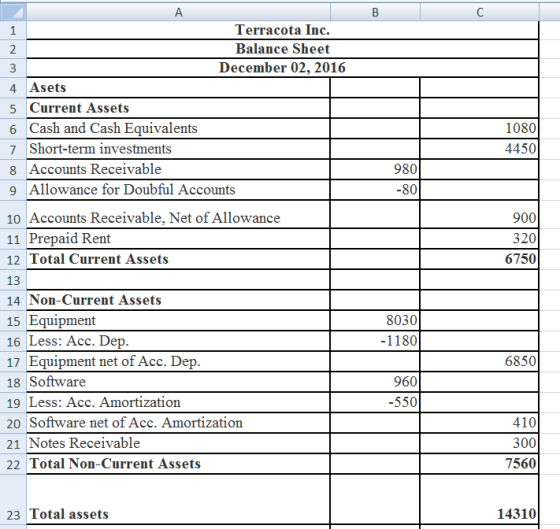Click the Select All corner triangle
This screenshot has height=529, width=560.
pos(13,13)
